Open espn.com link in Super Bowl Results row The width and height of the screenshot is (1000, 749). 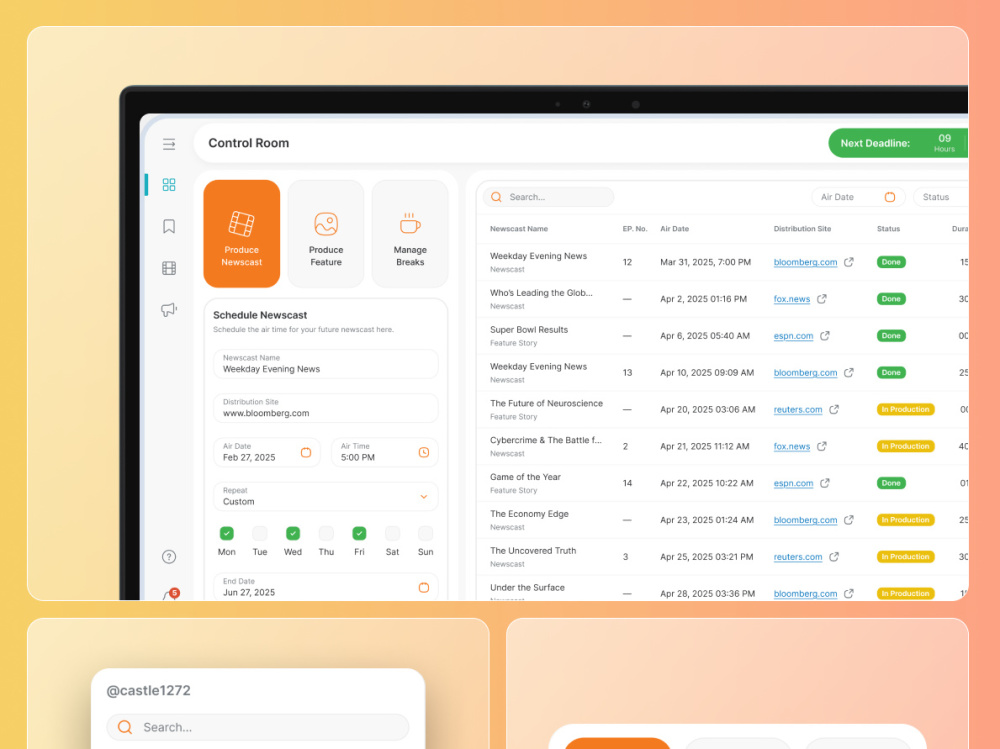pyautogui.click(x=793, y=336)
